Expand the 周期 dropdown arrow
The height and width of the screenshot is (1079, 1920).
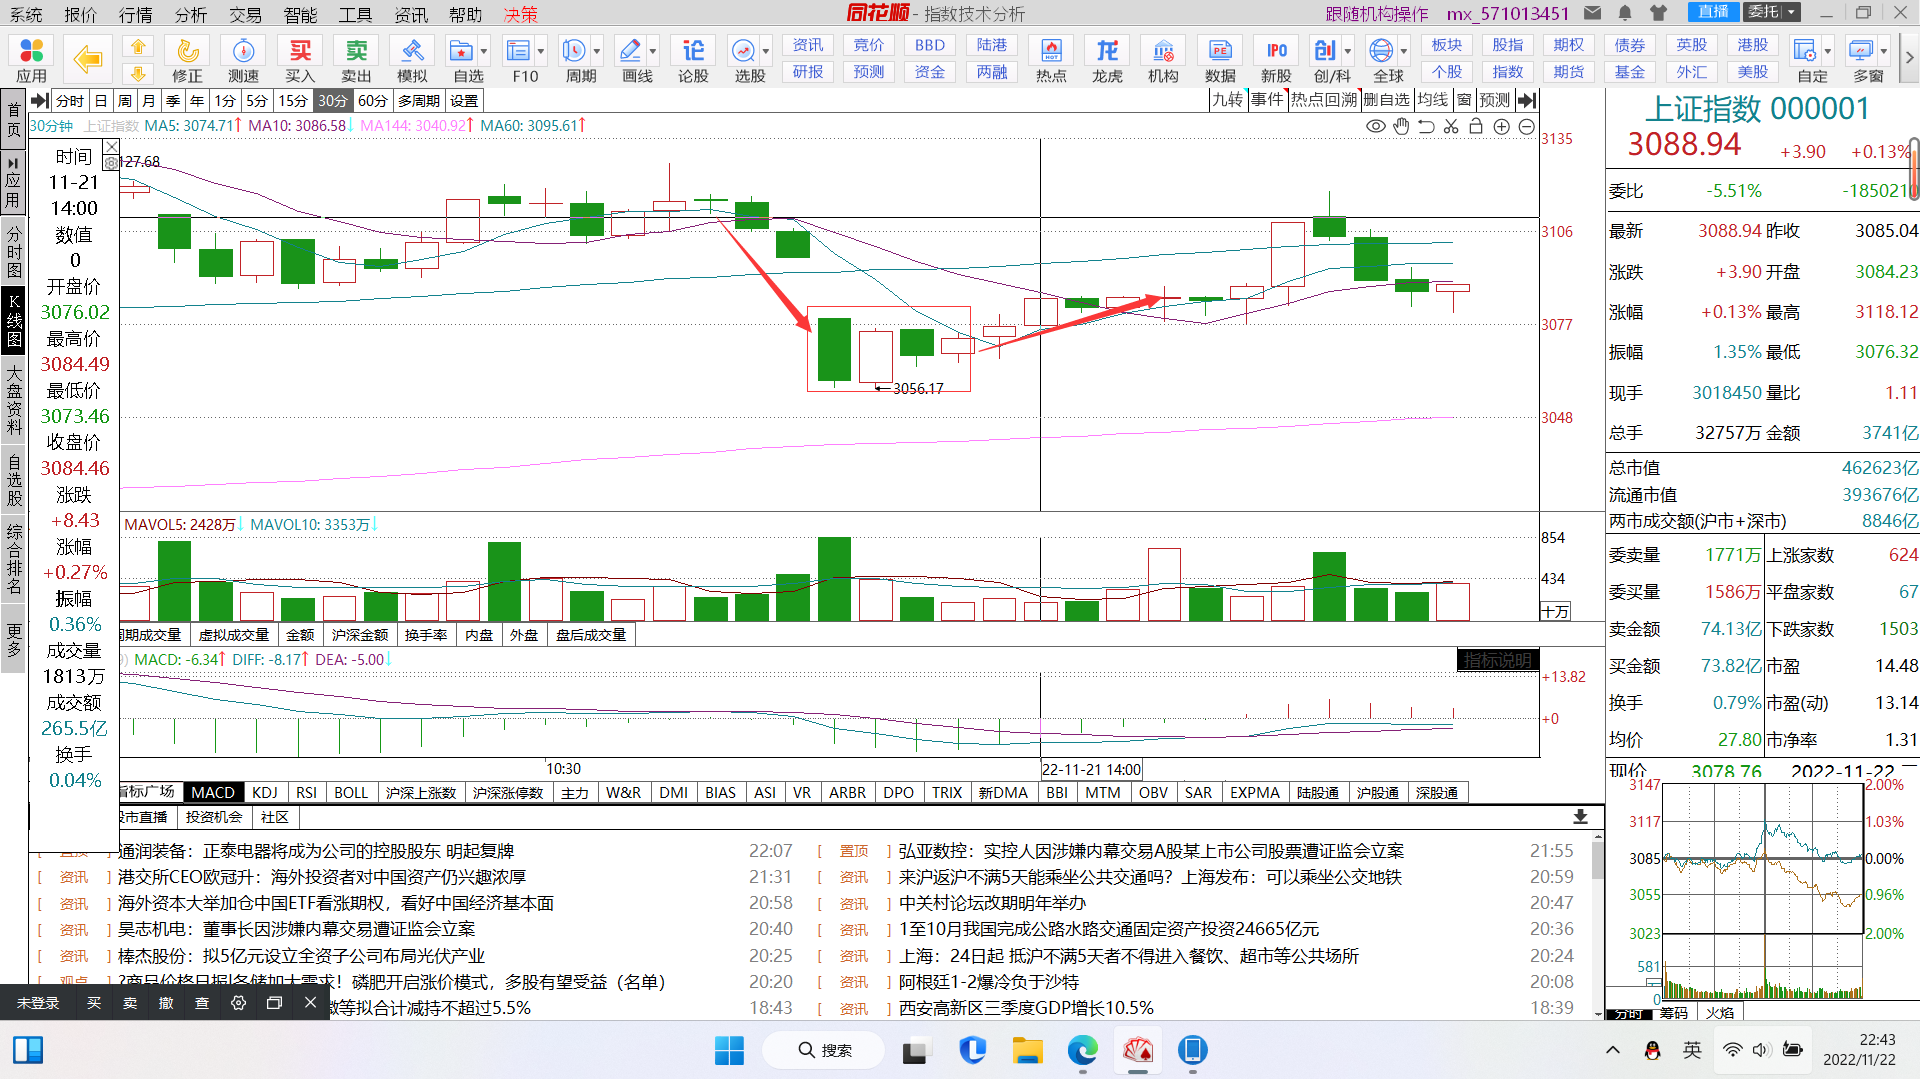(597, 51)
